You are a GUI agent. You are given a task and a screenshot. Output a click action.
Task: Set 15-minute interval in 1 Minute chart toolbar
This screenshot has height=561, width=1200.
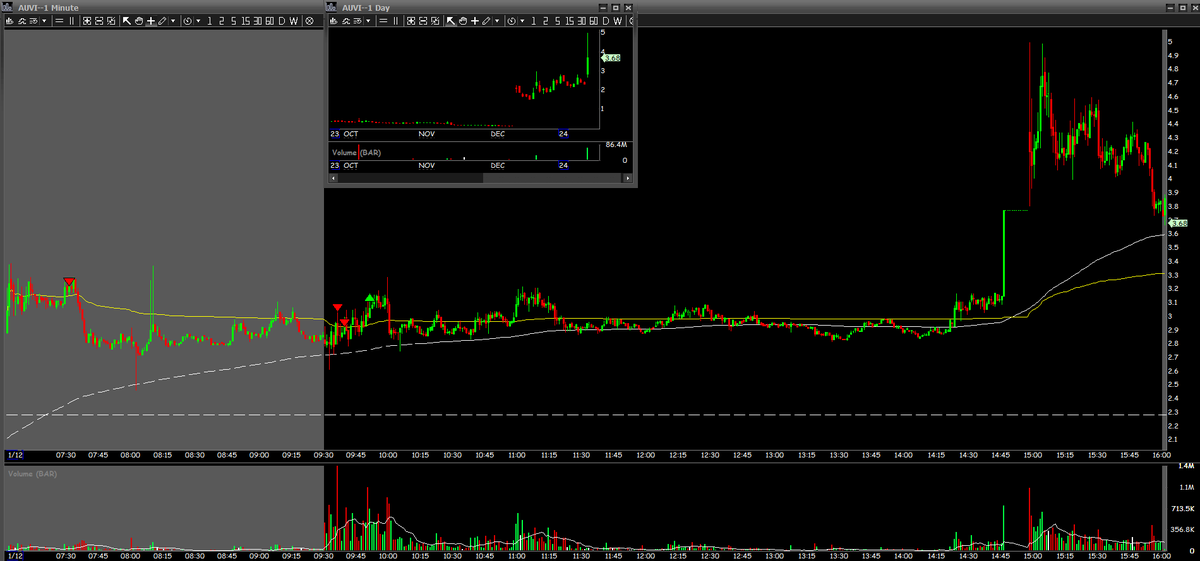click(245, 21)
